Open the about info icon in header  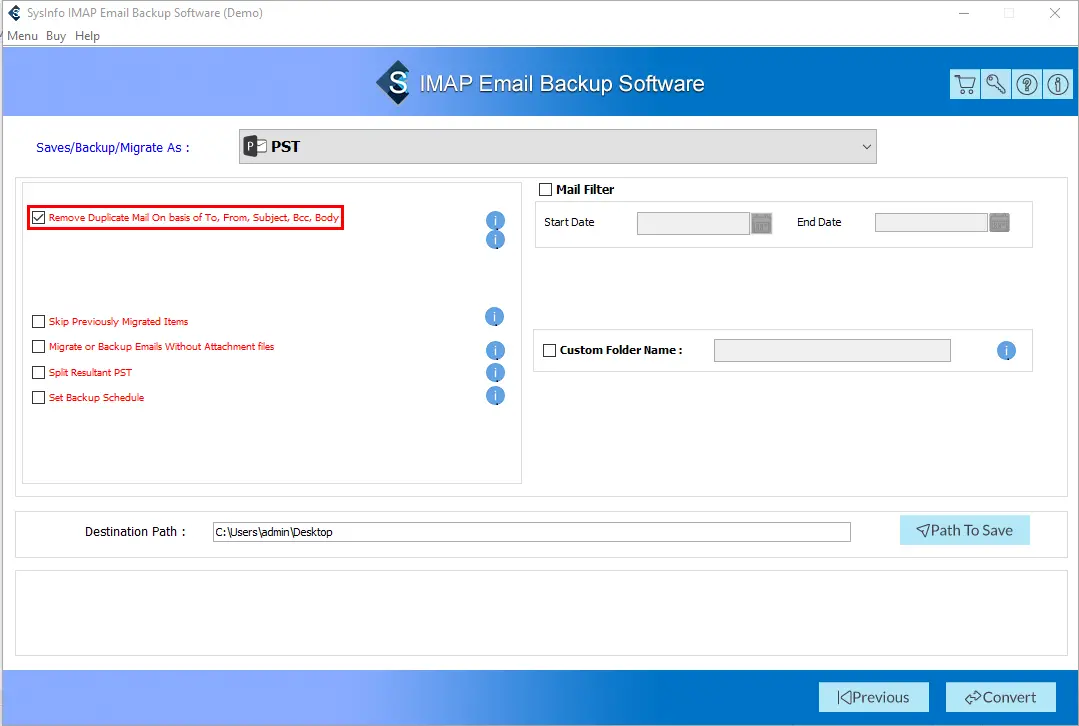[1058, 85]
